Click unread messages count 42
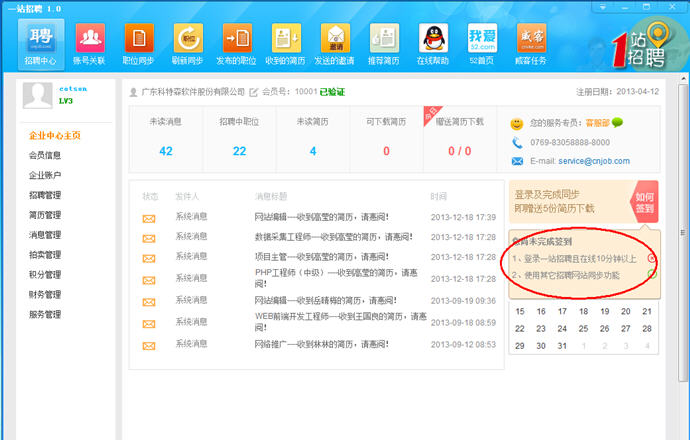This screenshot has height=440, width=690. click(166, 151)
